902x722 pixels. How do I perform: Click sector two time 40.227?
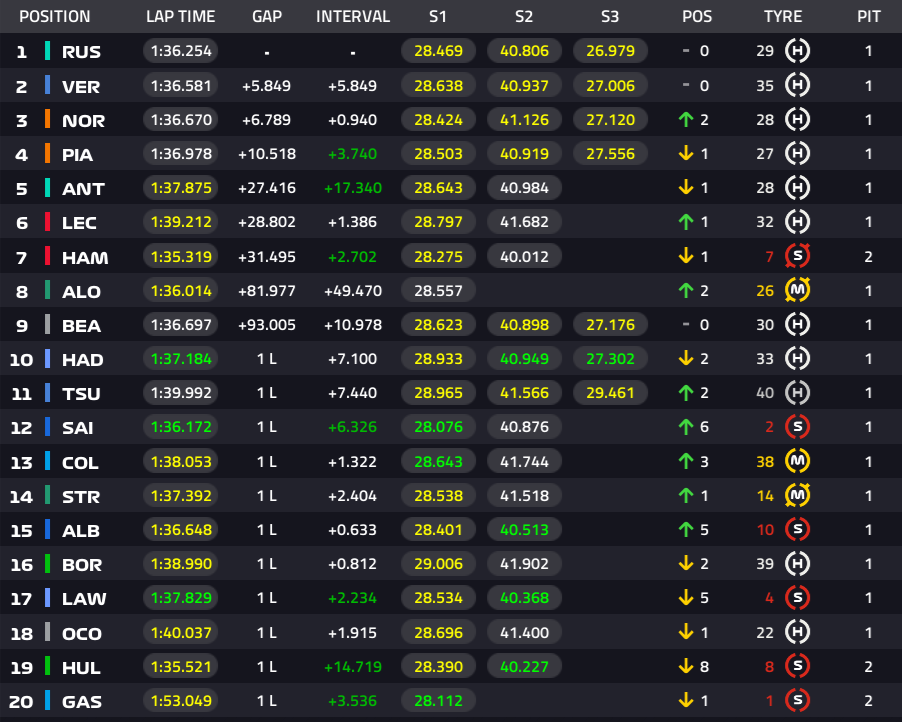[x=524, y=666]
